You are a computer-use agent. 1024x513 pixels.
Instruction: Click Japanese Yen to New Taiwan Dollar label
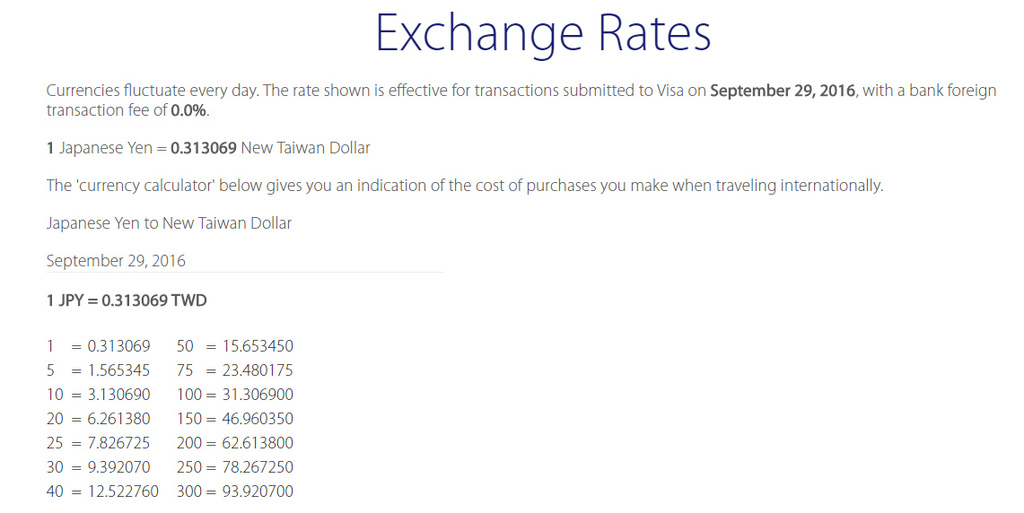168,223
